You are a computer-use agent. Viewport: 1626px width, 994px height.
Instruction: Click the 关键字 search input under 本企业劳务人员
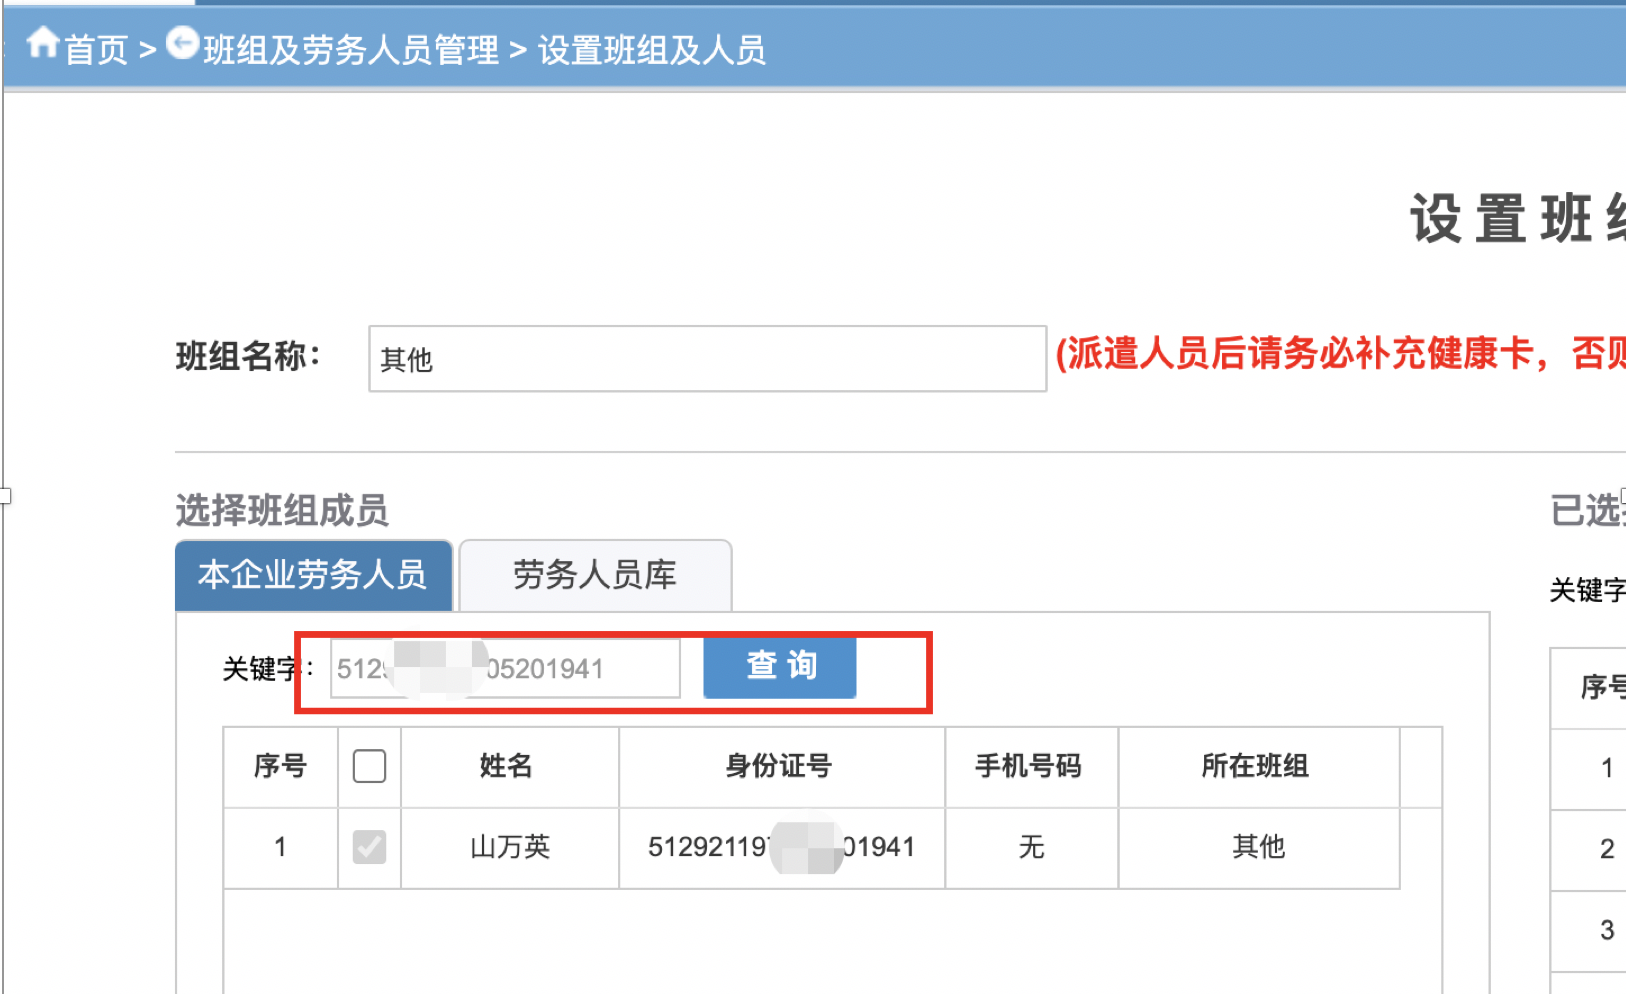coord(505,669)
